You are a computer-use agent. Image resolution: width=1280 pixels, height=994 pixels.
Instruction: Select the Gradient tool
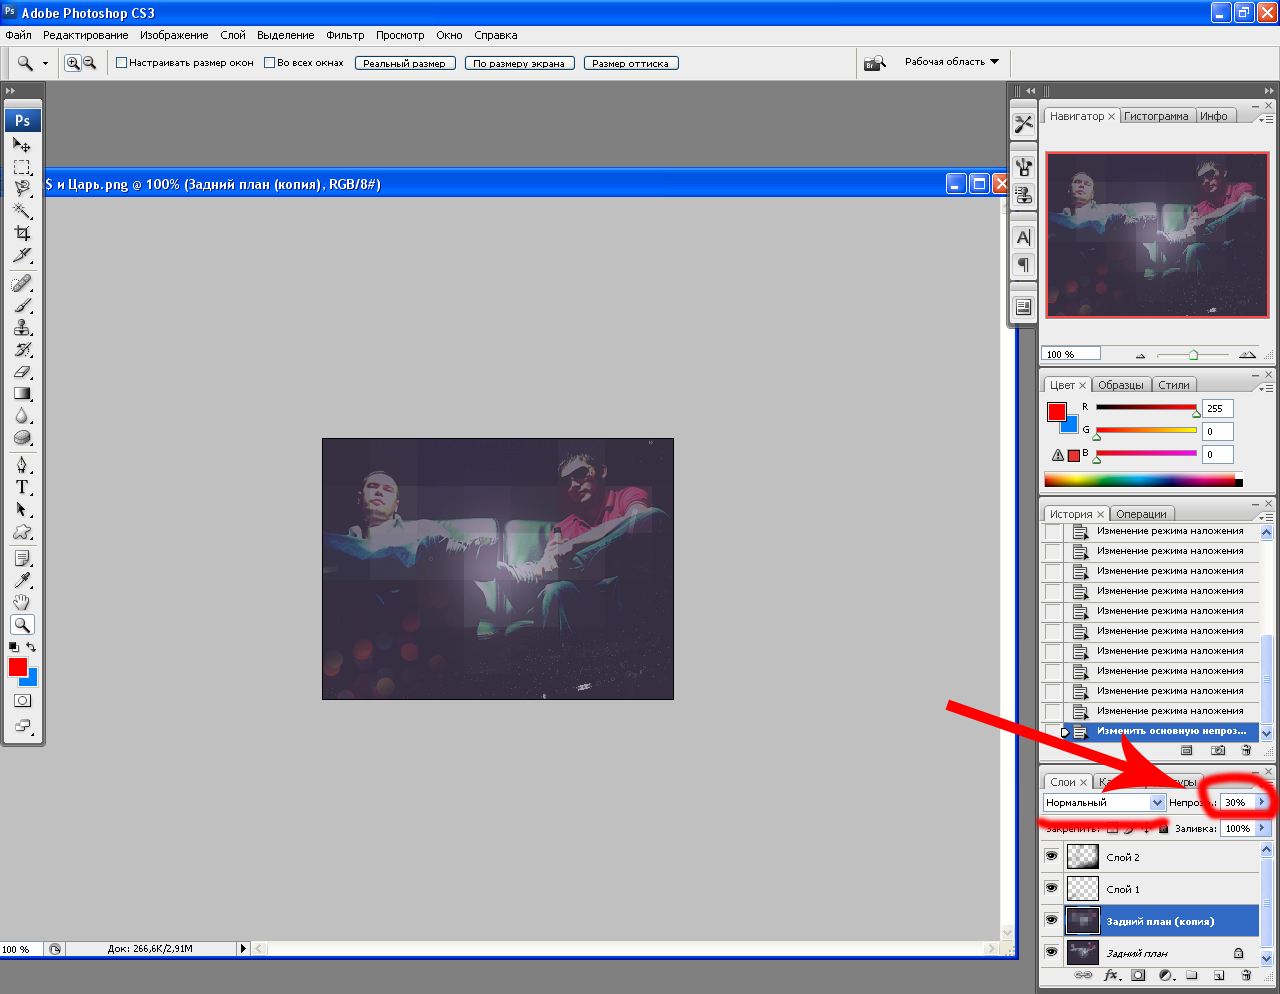[x=22, y=394]
